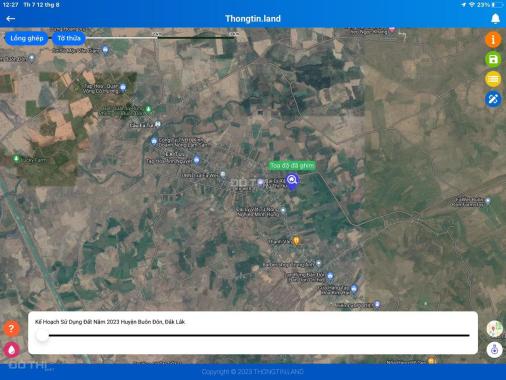Select the purple marked coordinate pin

click(292, 181)
